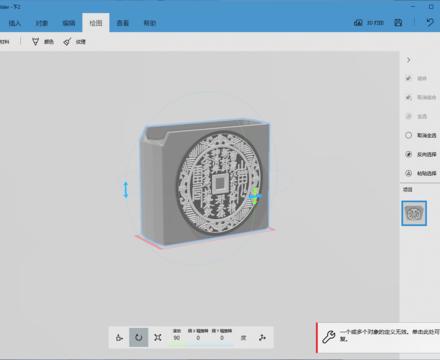This screenshot has height=360, width=440.
Task: Select the Scale tool in bottom toolbar
Action: click(158, 337)
